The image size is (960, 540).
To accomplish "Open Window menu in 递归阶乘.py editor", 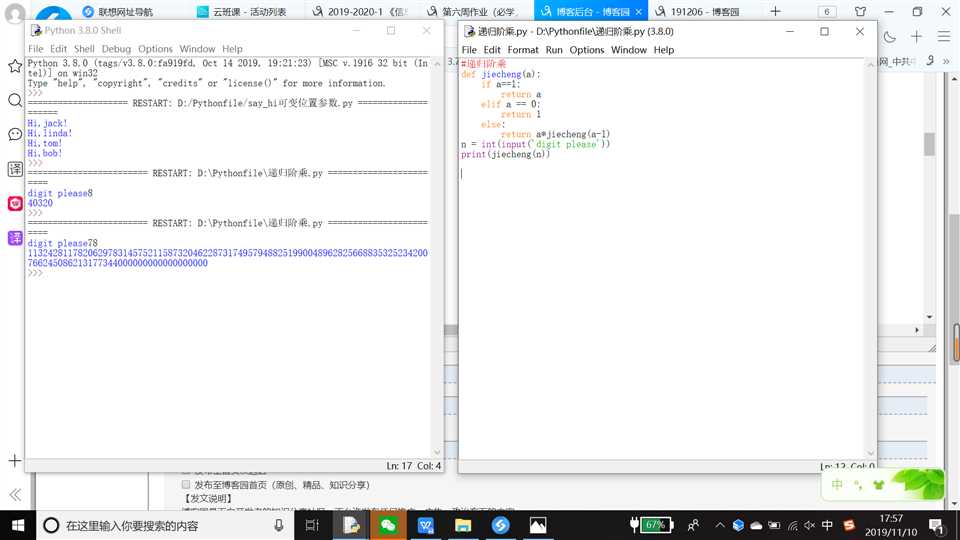I will [629, 50].
